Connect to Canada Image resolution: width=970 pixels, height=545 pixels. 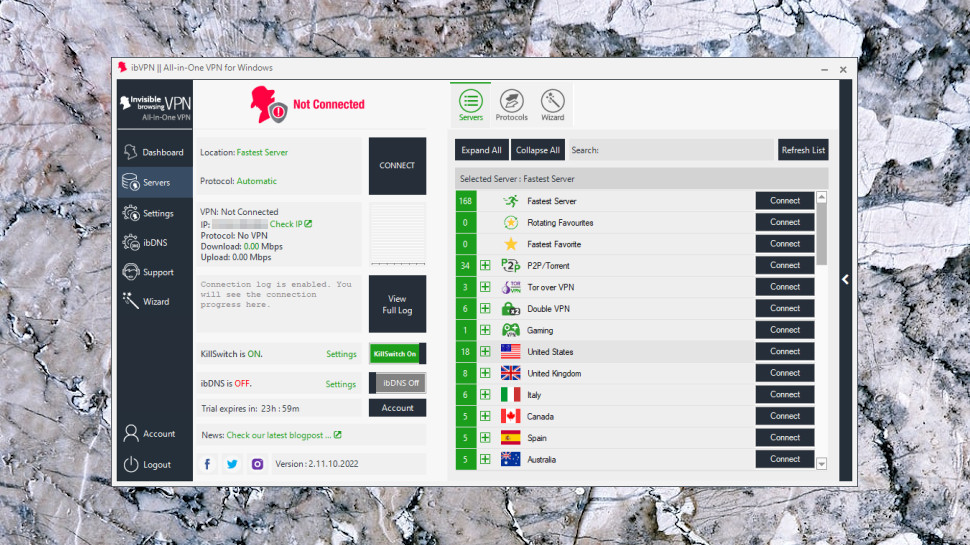(x=784, y=416)
